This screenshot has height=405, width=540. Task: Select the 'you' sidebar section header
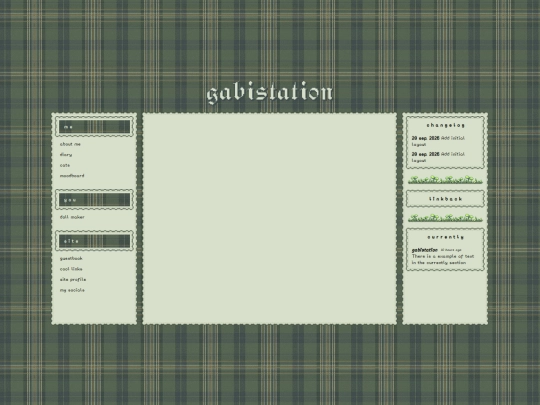[94, 199]
